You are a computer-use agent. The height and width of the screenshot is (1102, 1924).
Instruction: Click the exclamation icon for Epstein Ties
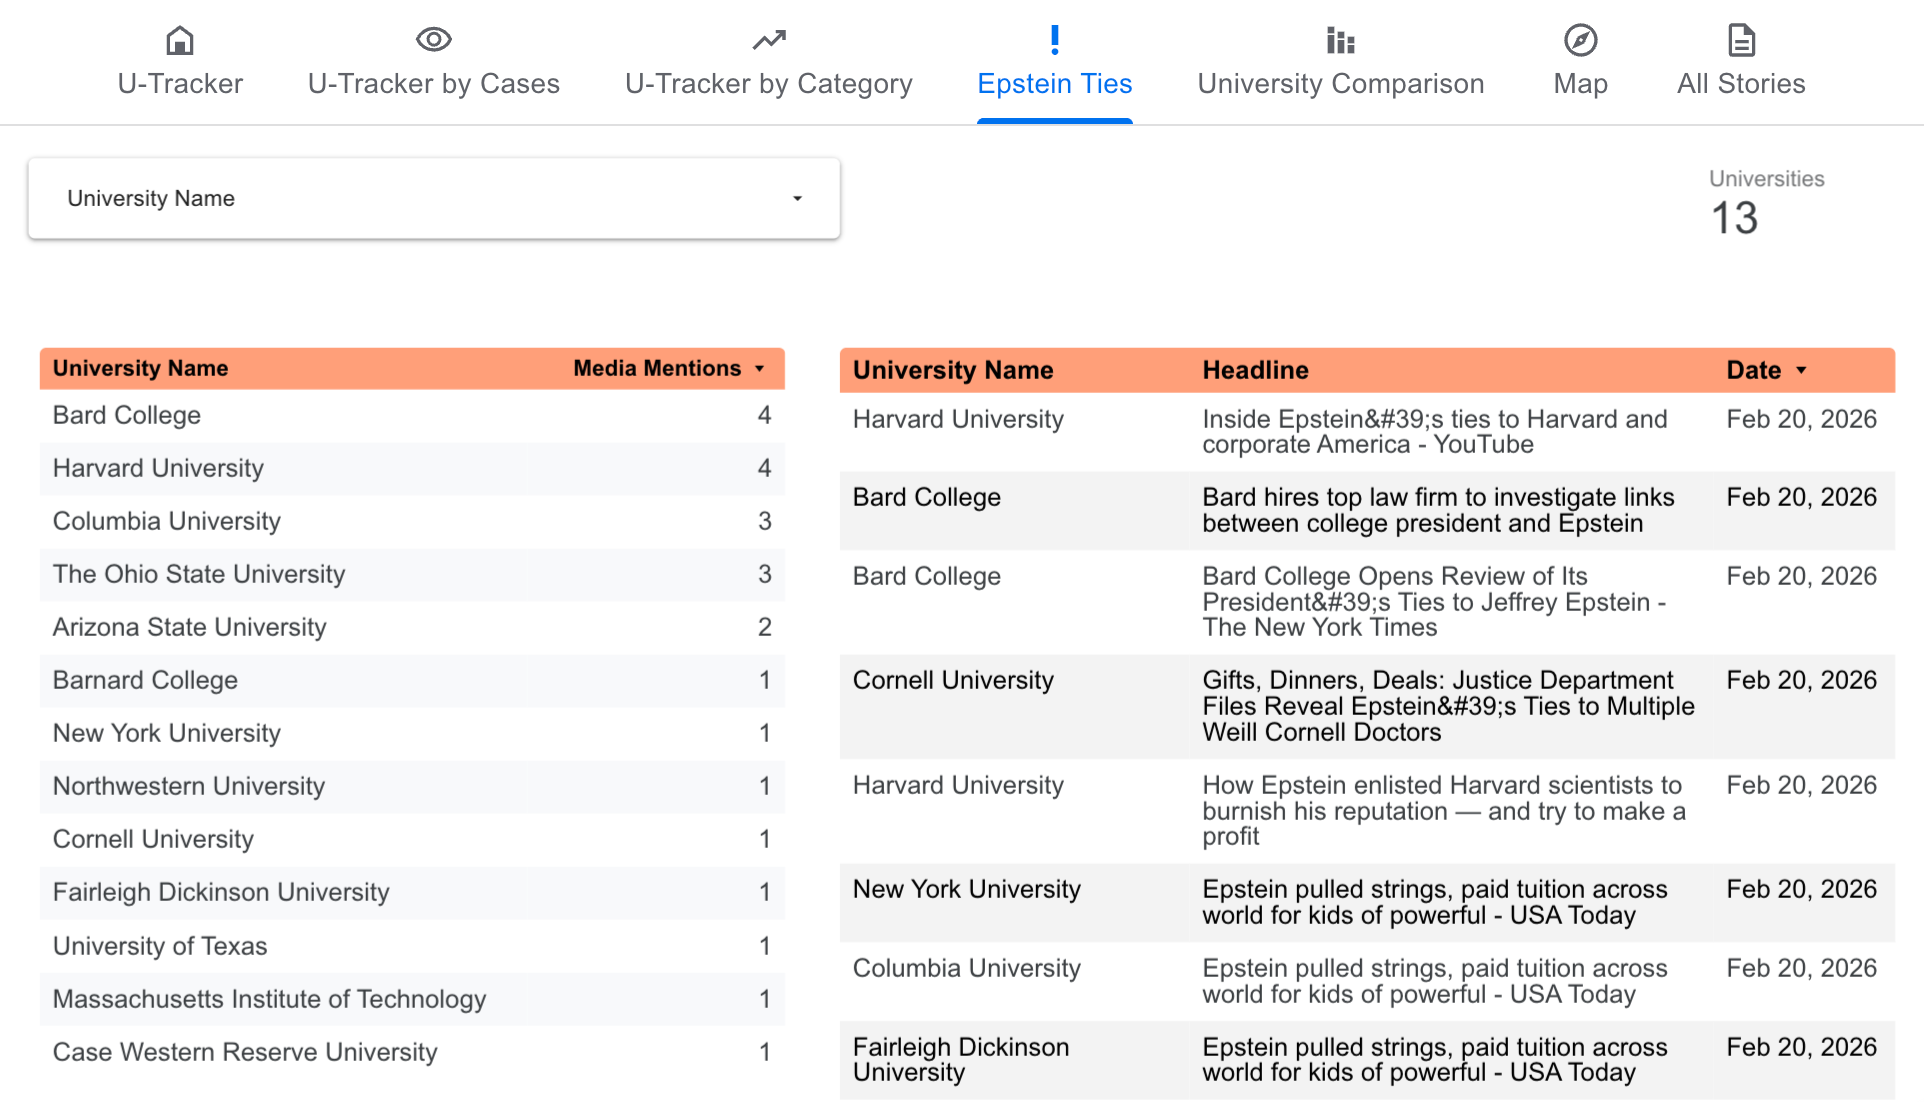click(x=1054, y=40)
